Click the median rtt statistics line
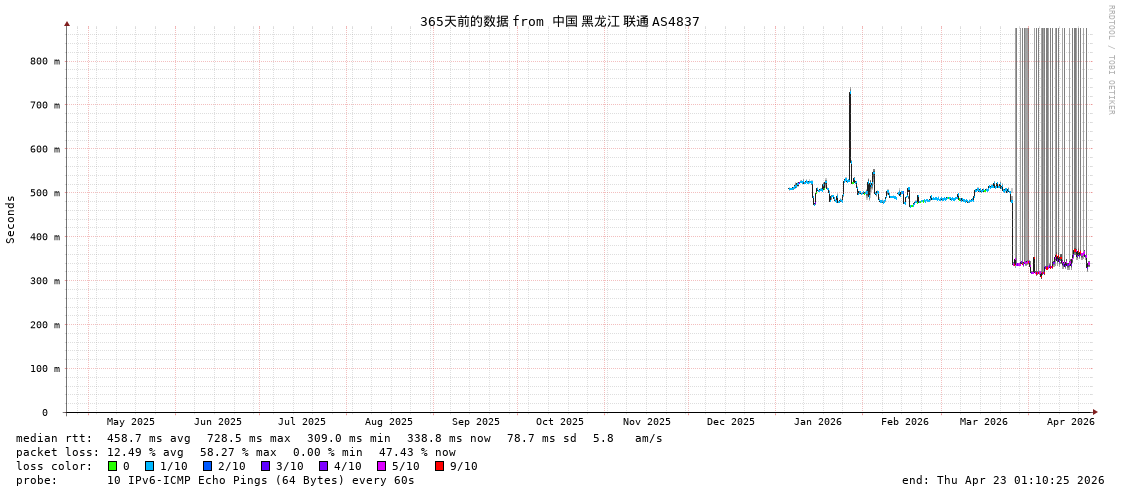The width and height of the screenshot is (1121, 494). [339, 438]
